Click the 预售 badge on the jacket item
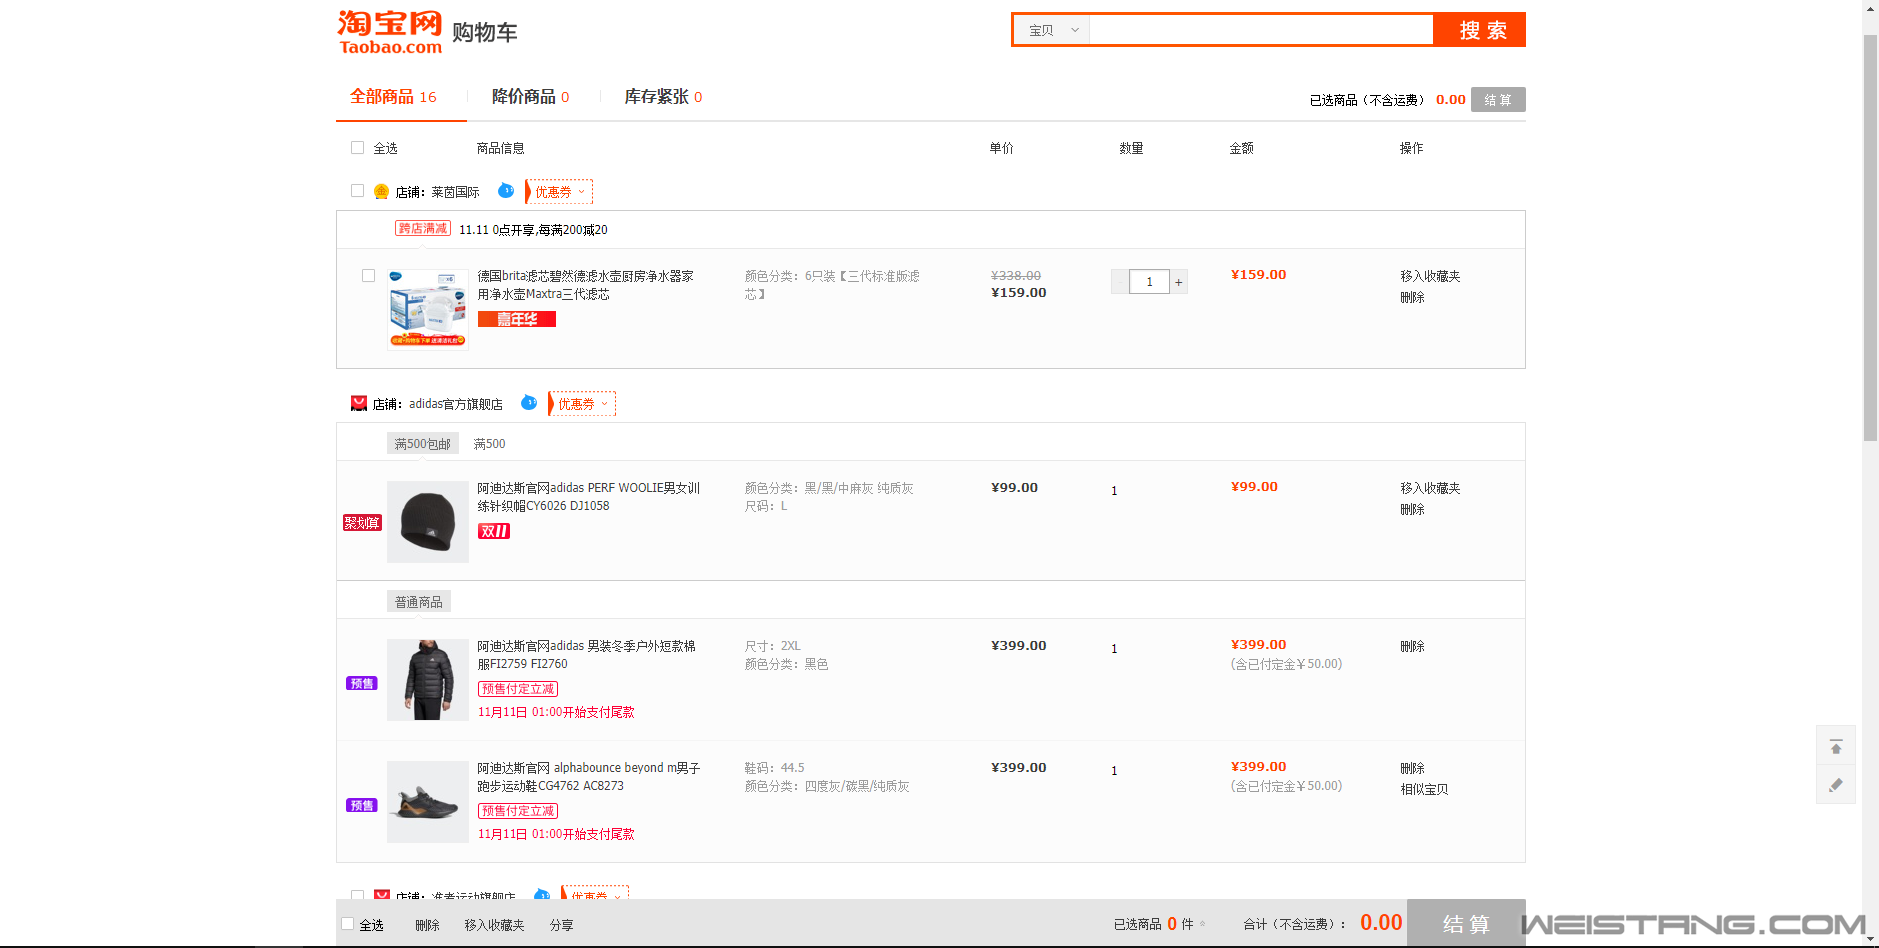 pos(362,684)
